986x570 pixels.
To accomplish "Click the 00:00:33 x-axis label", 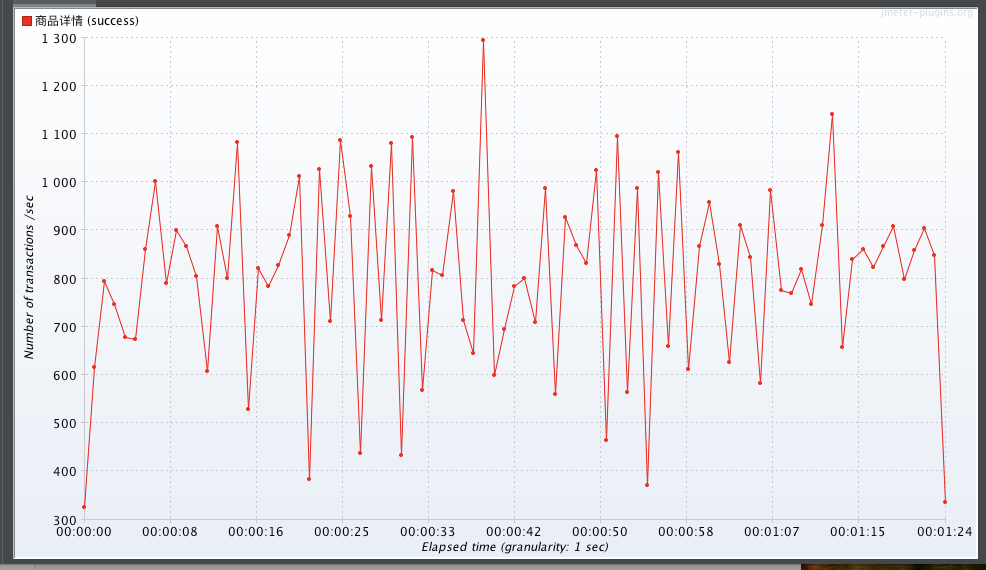I will [x=428, y=532].
